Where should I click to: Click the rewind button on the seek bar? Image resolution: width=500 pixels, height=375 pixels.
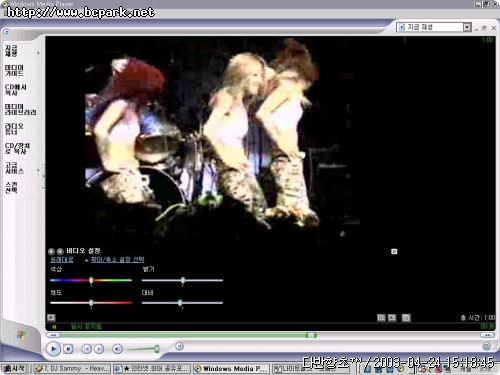click(x=53, y=335)
